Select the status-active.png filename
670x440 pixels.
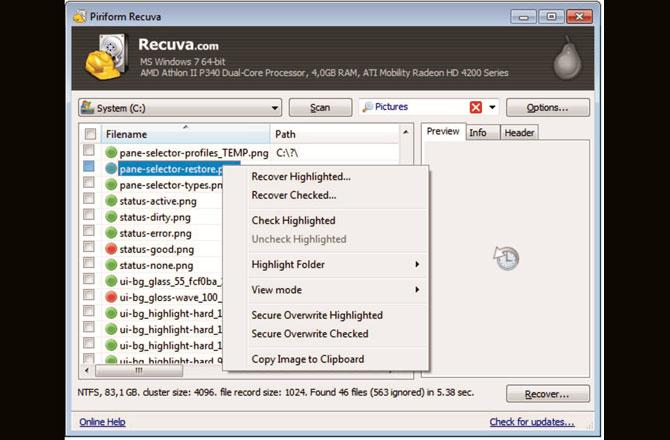158,201
